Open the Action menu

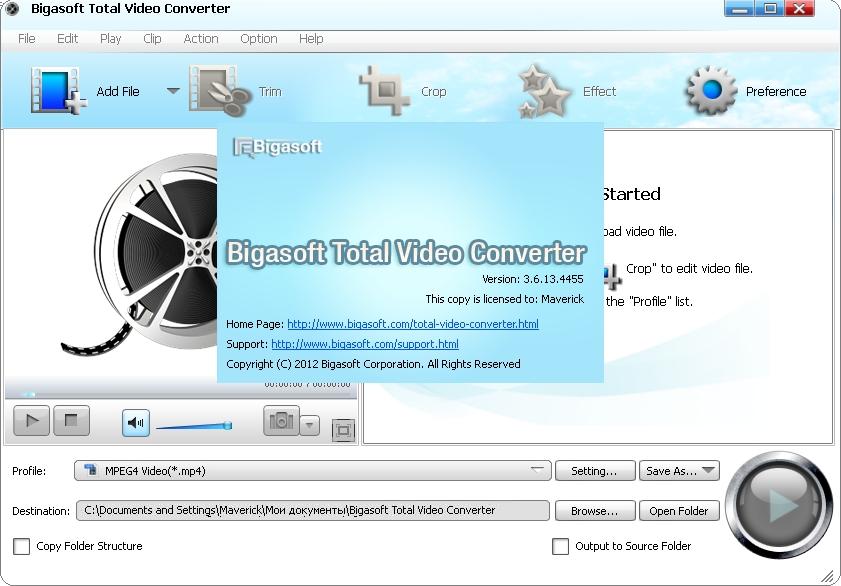point(201,39)
